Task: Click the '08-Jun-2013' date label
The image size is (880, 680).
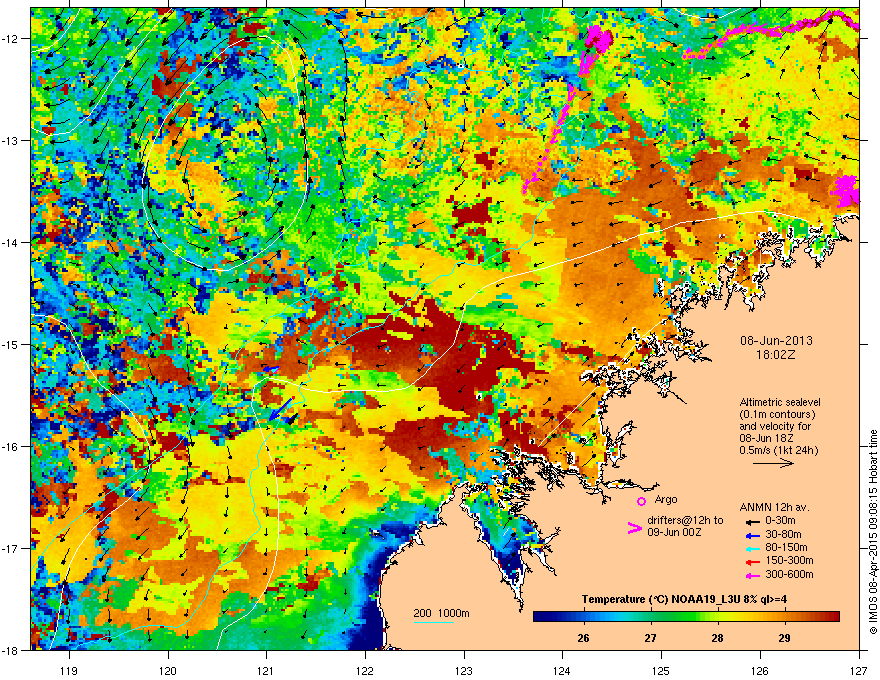Action: (x=776, y=341)
